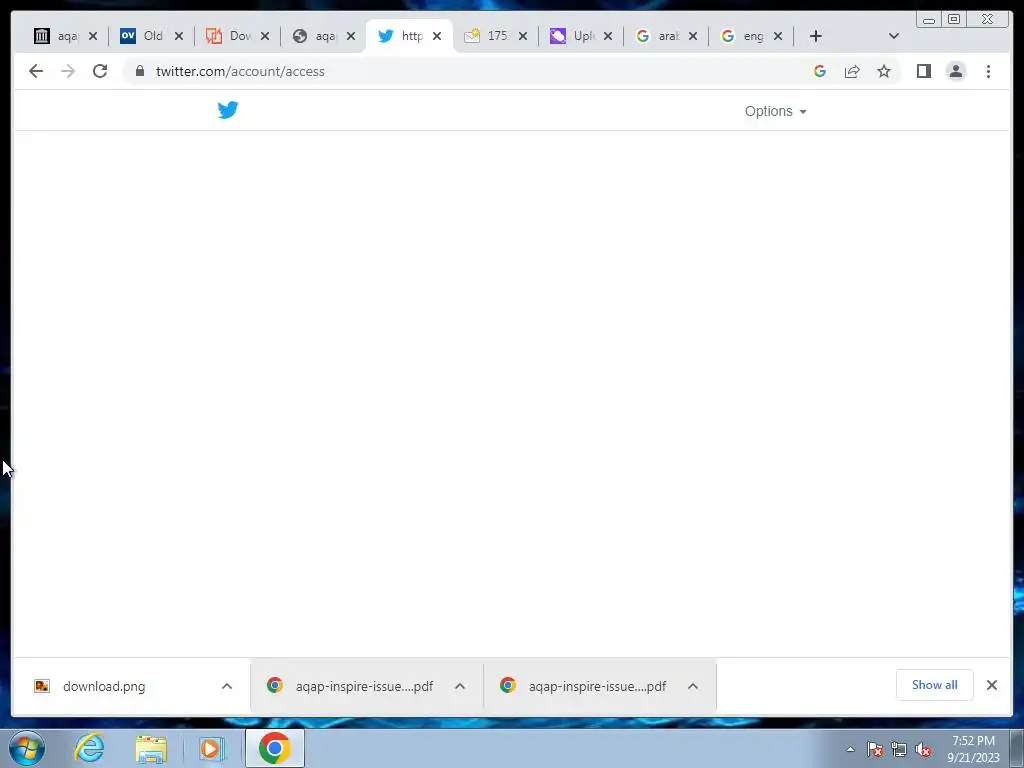
Task: Click the Twitter bird logo on page
Action: click(x=228, y=110)
